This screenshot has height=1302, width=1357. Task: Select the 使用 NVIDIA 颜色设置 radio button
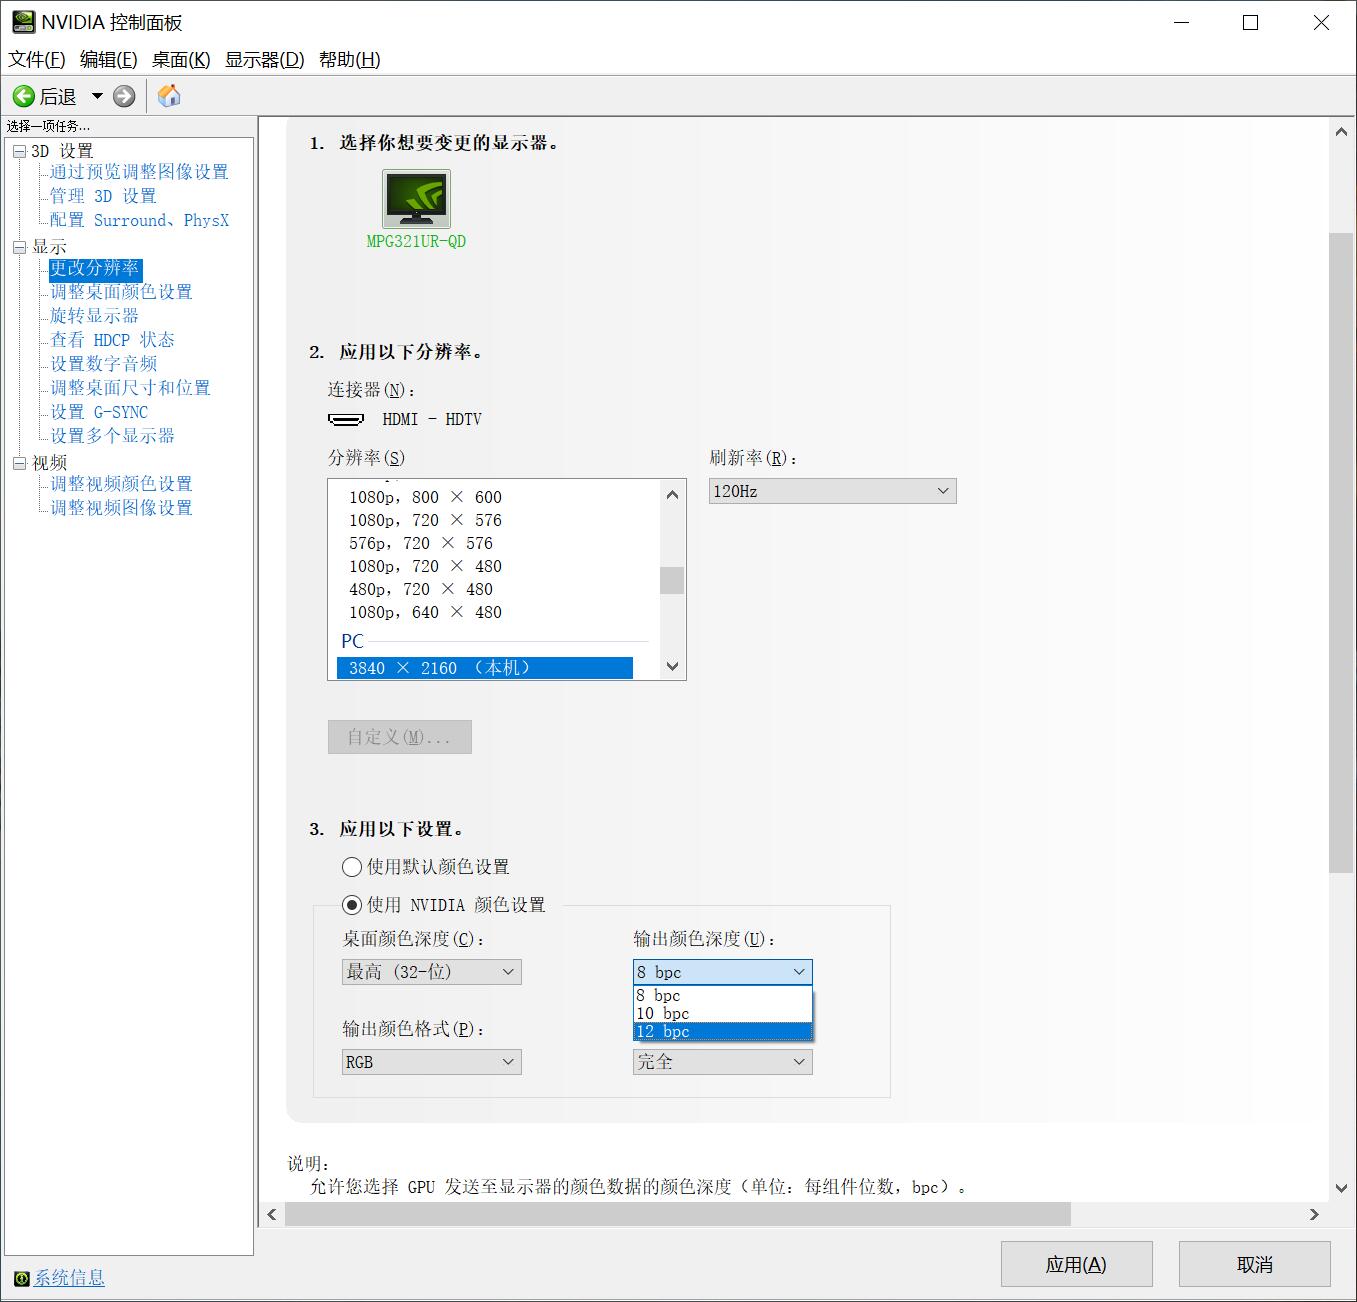click(351, 905)
